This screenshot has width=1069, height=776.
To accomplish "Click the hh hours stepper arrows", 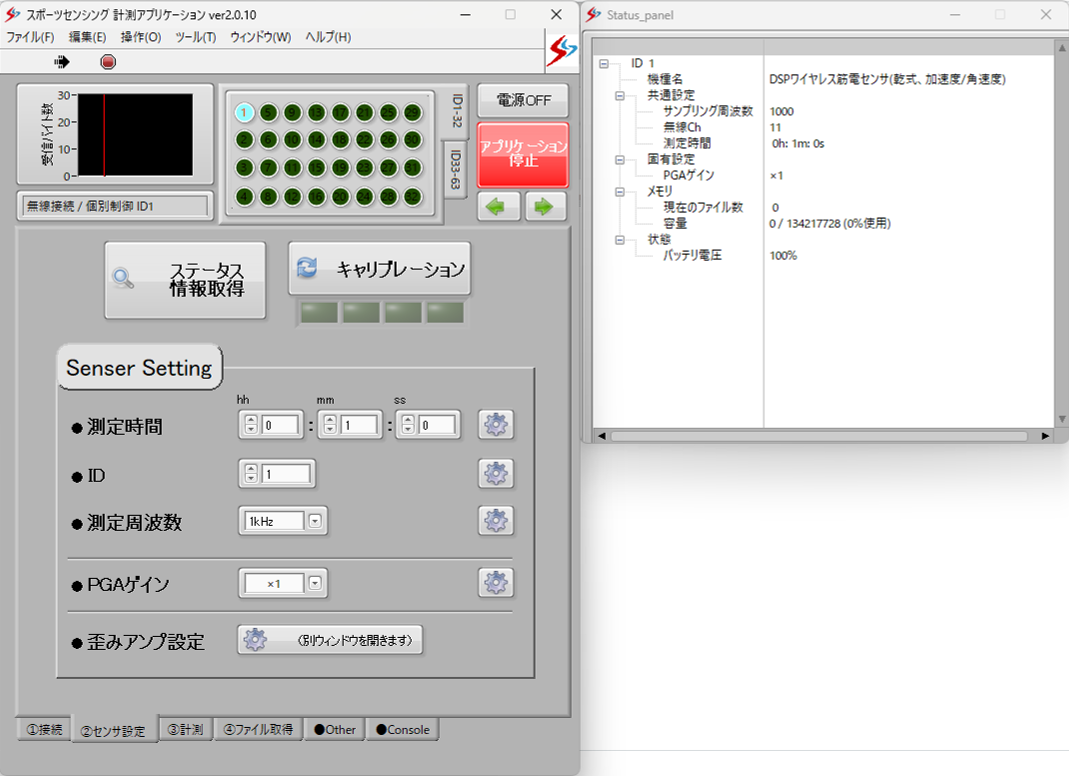I will (252, 426).
